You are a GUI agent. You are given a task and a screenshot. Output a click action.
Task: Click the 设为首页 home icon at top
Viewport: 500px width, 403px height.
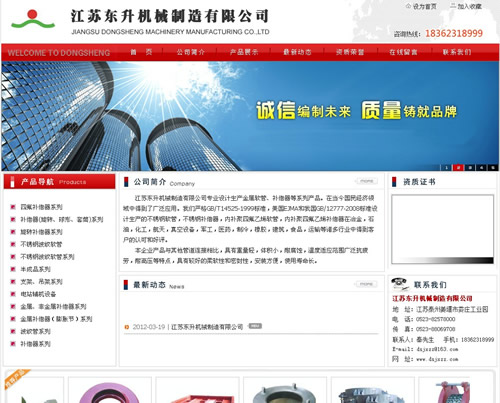click(x=408, y=6)
